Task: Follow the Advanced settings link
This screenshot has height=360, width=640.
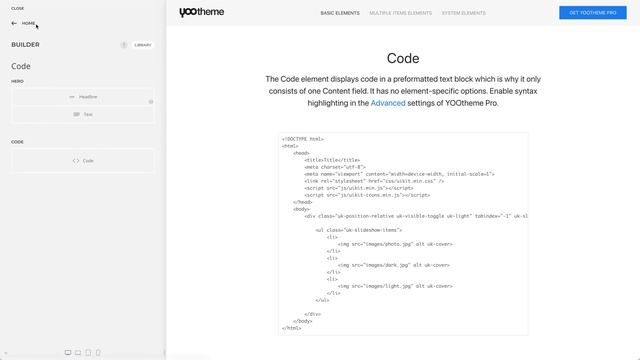Action: pyautogui.click(x=388, y=103)
